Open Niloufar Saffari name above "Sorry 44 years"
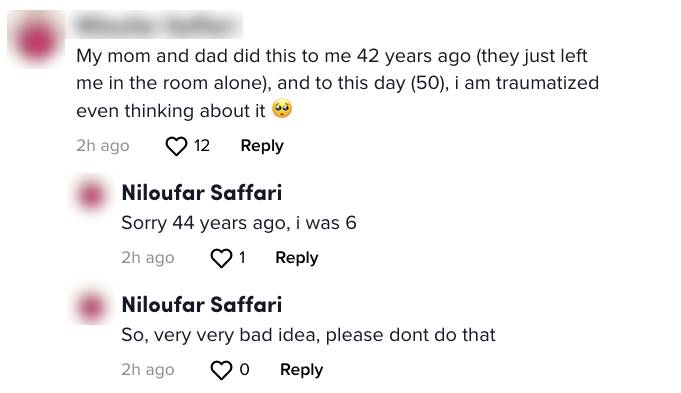 (x=202, y=193)
